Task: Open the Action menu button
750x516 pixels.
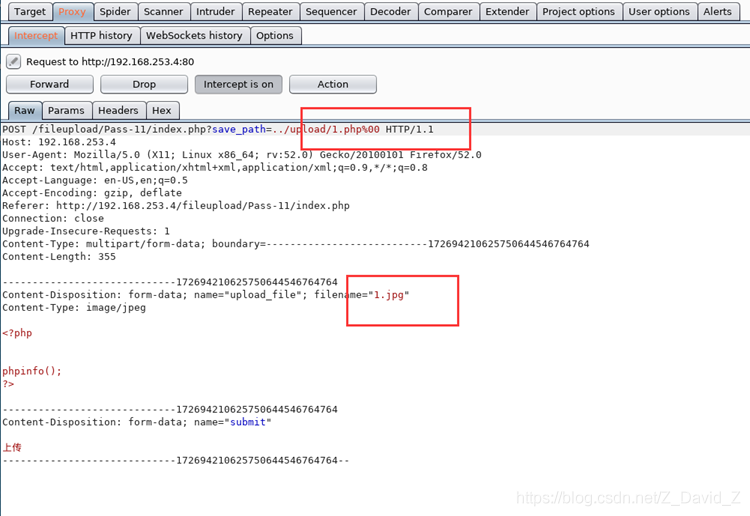Action: (333, 84)
